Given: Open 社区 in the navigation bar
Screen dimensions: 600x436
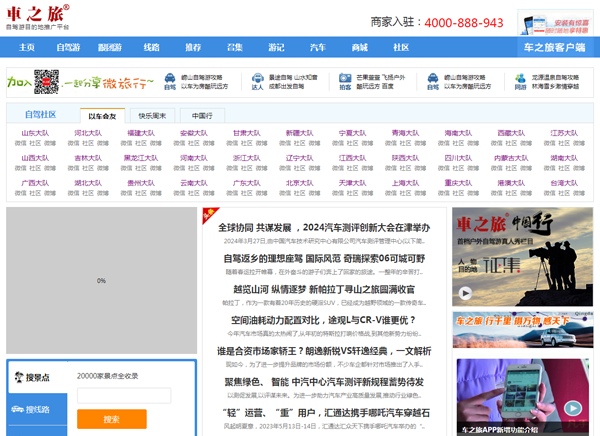Looking at the screenshot, I should tap(401, 47).
